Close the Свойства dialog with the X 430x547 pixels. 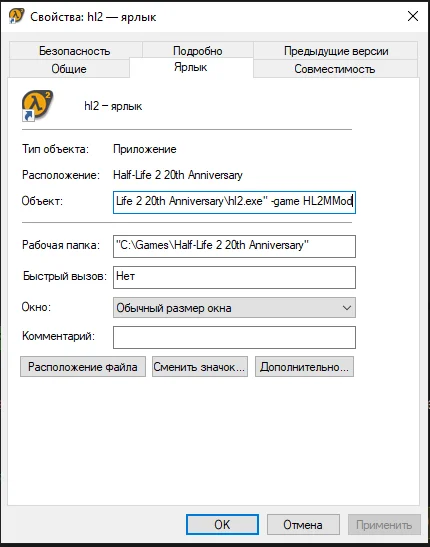413,16
